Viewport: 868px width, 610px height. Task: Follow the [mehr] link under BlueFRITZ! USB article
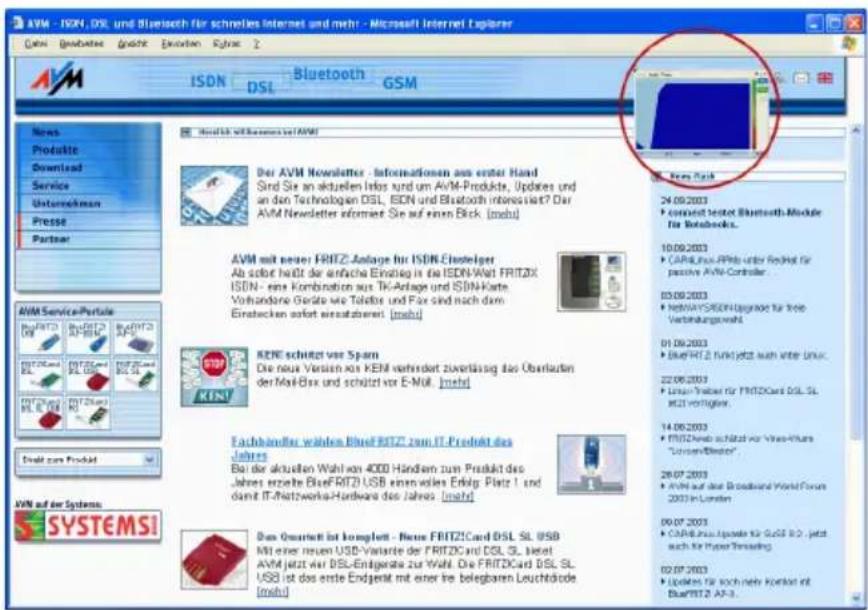click(x=457, y=497)
